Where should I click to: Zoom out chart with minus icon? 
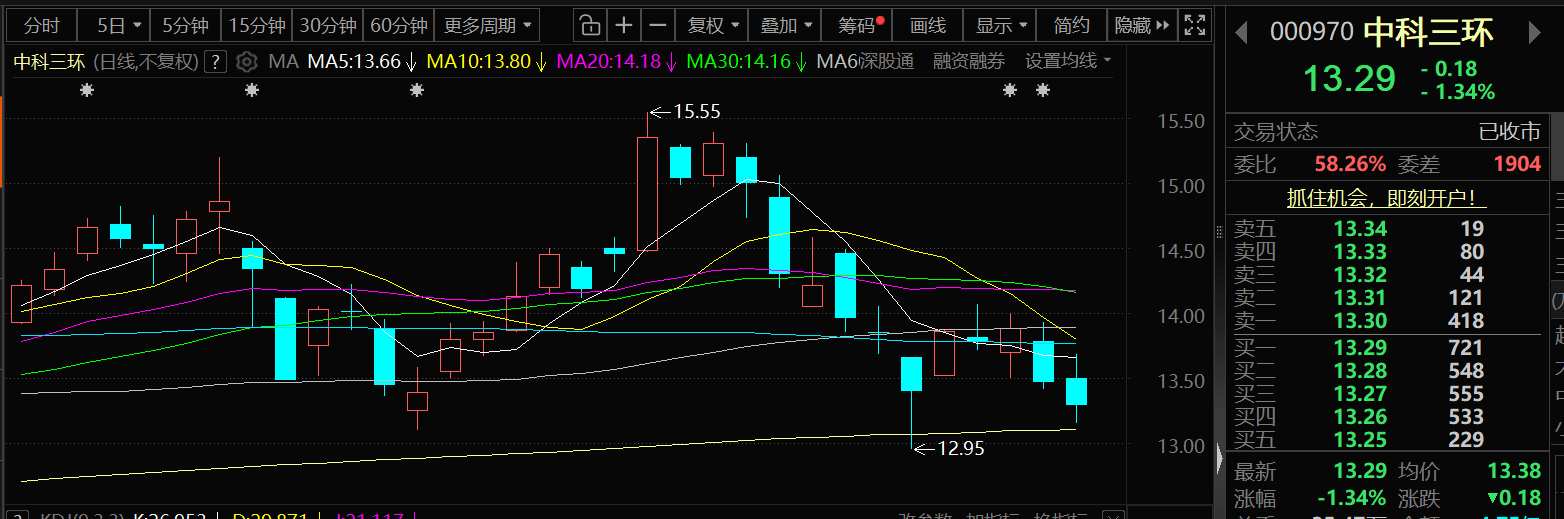(657, 26)
